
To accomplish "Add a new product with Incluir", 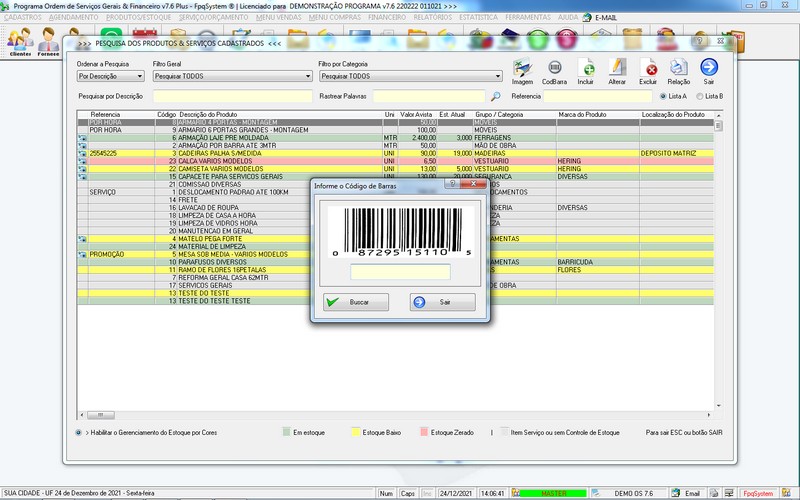I will click(586, 69).
